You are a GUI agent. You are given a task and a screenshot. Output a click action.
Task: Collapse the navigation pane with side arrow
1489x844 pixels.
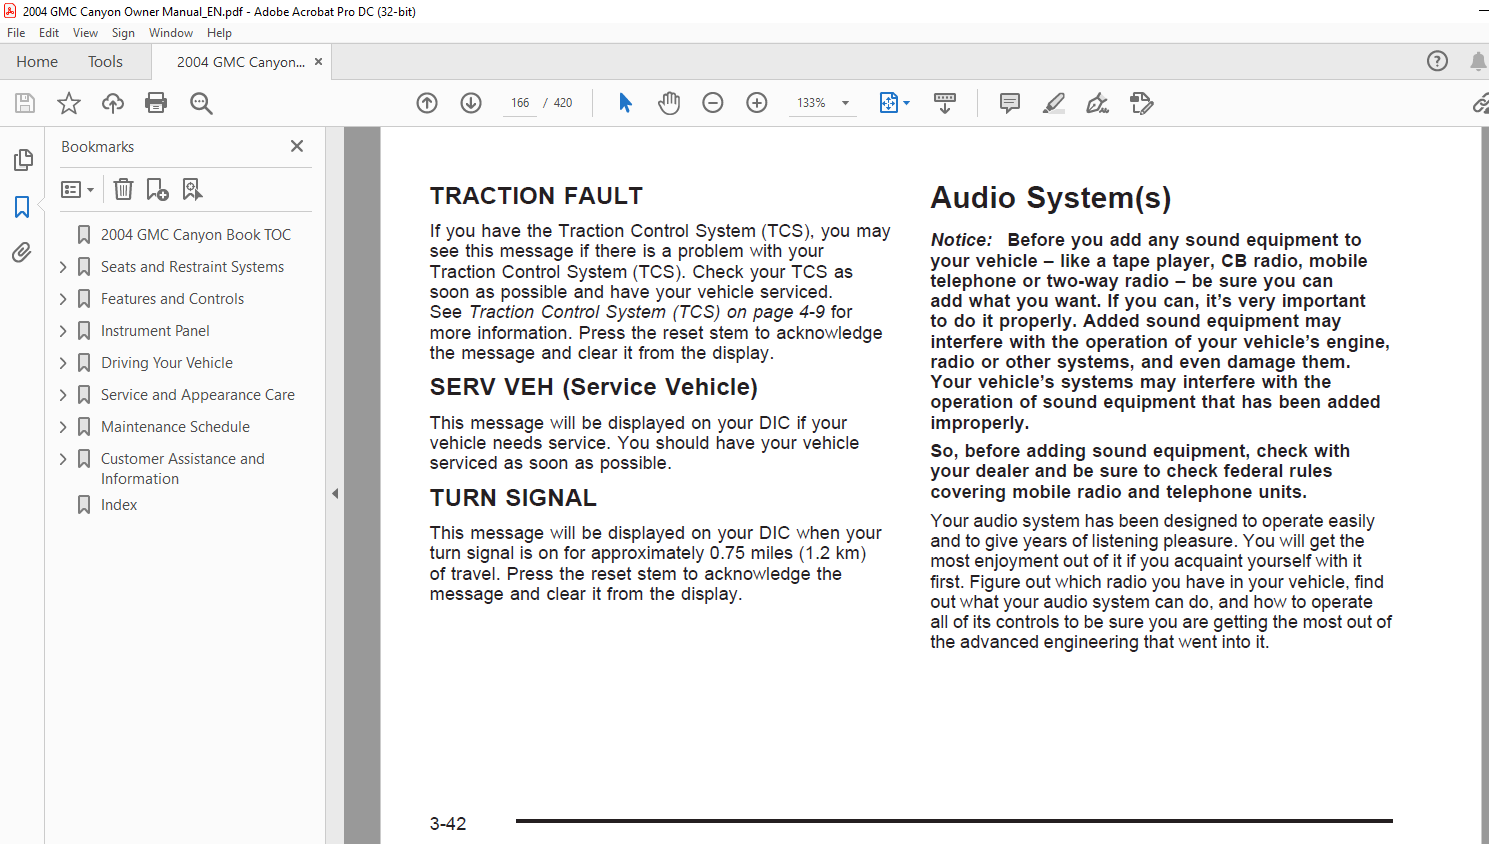[x=335, y=493]
